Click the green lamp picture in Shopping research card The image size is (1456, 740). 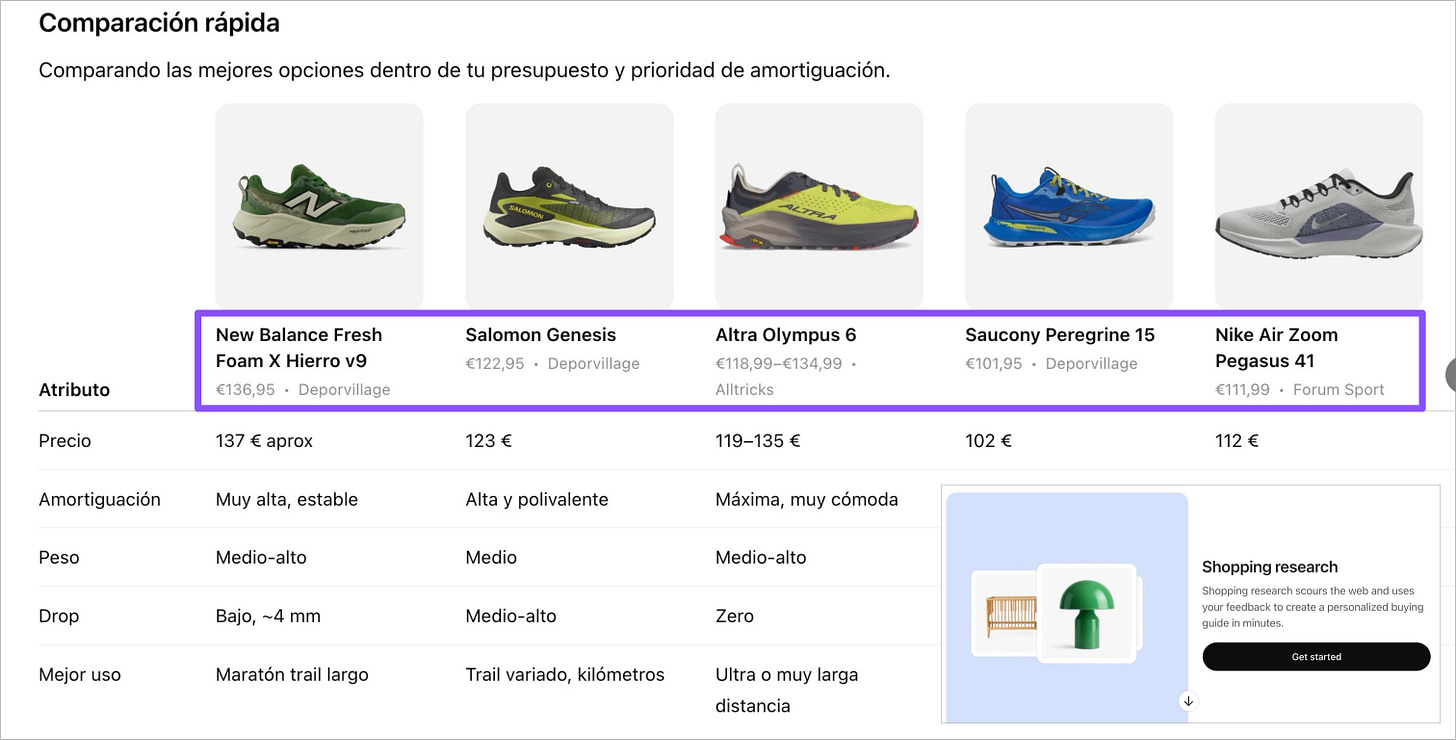(x=1086, y=614)
